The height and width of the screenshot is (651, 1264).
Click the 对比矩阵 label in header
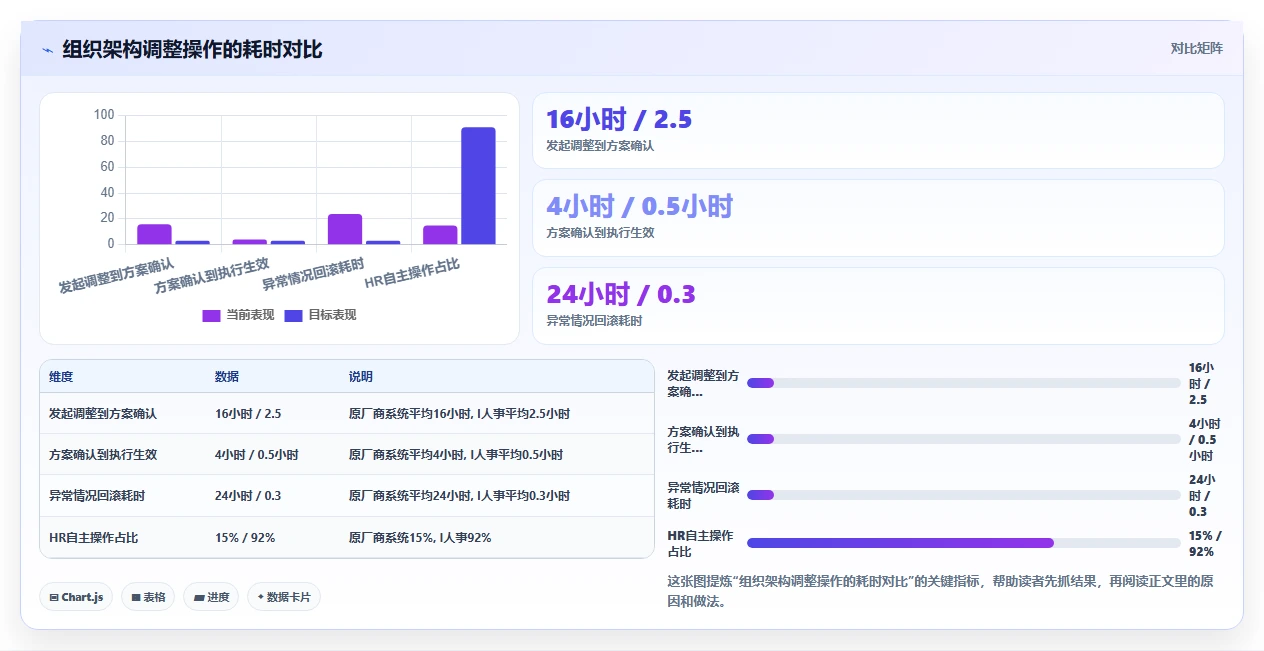(1196, 48)
